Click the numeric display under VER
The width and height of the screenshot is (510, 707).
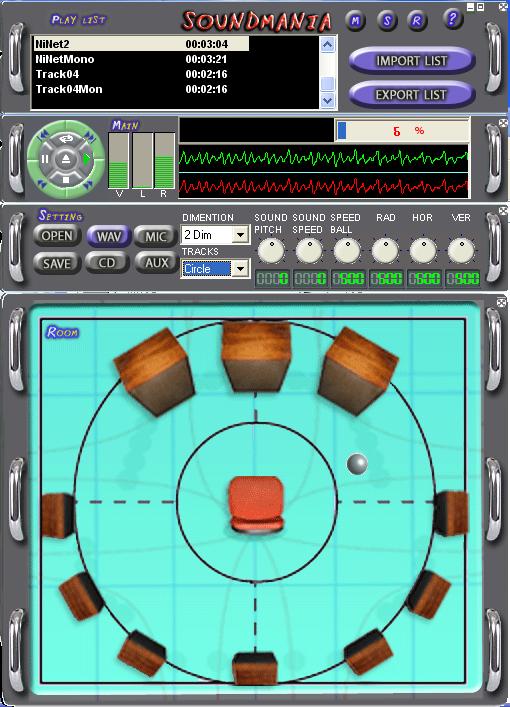pyautogui.click(x=462, y=279)
